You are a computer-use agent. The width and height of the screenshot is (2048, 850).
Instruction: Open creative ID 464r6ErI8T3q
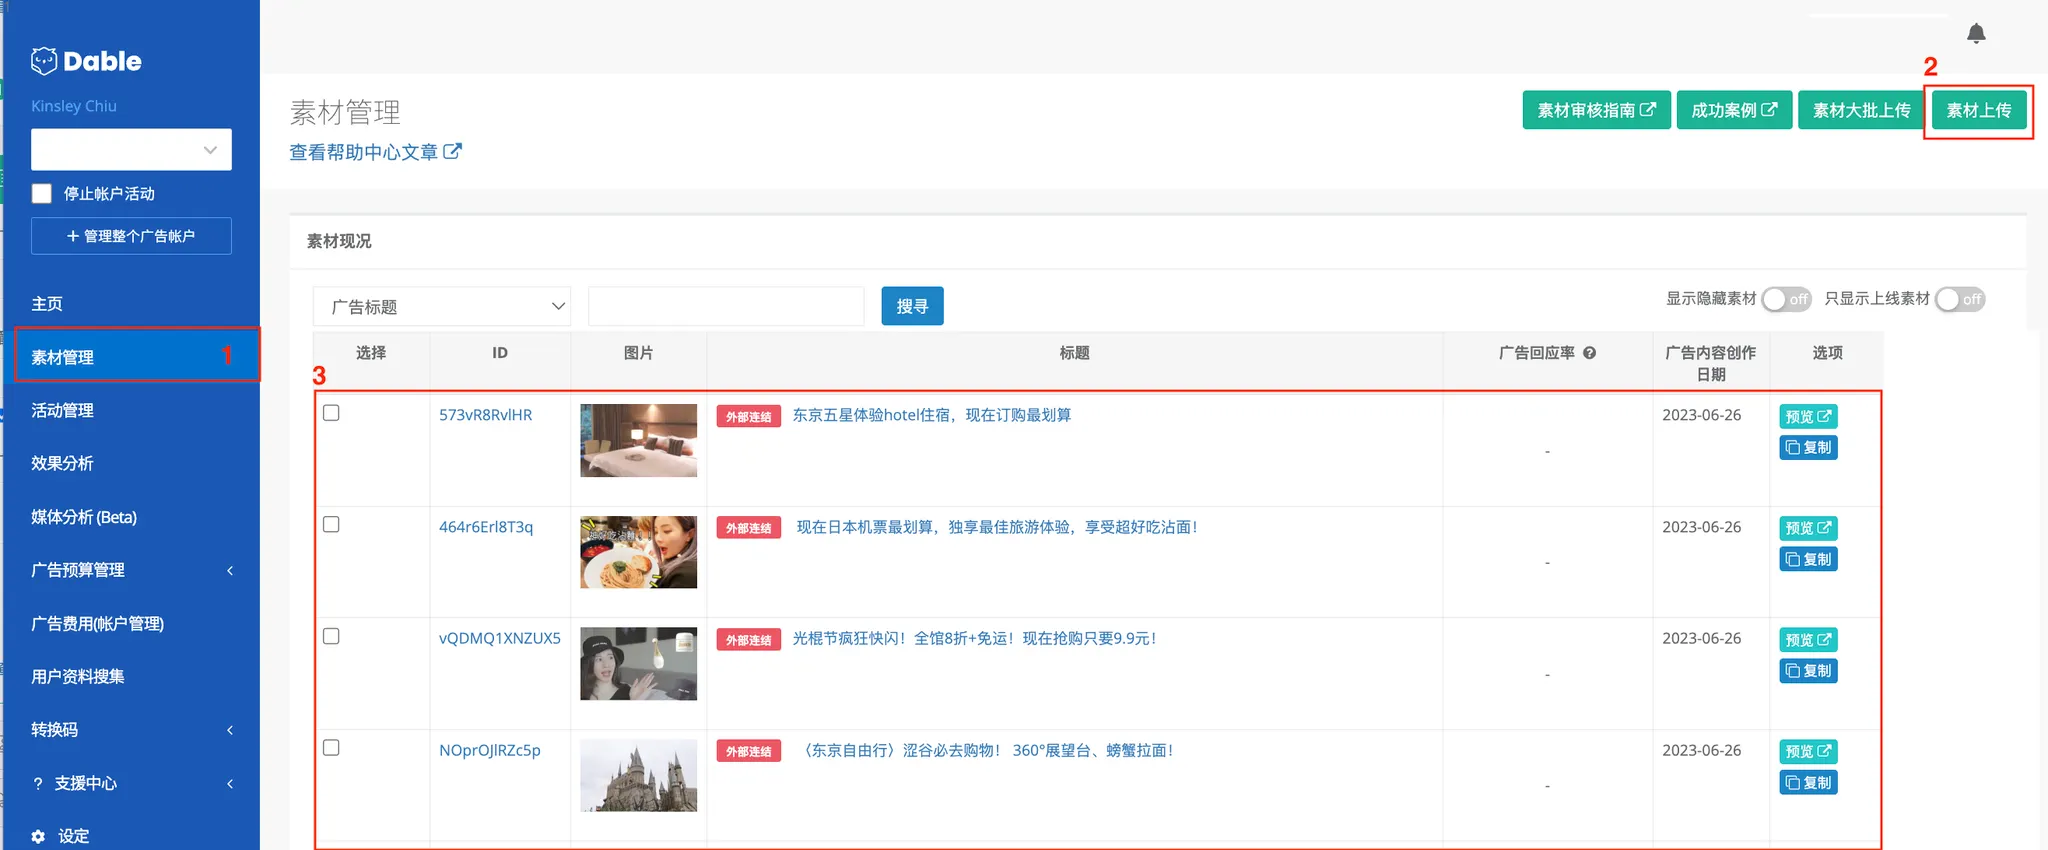pos(486,527)
